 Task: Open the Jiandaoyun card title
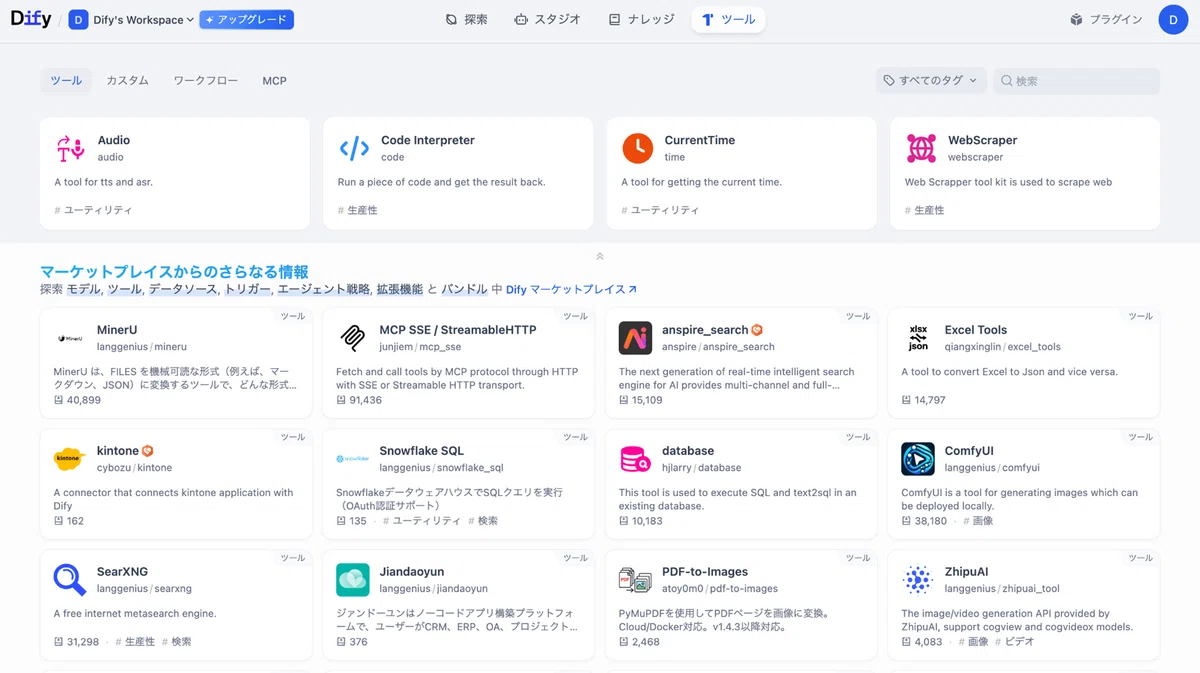point(412,572)
